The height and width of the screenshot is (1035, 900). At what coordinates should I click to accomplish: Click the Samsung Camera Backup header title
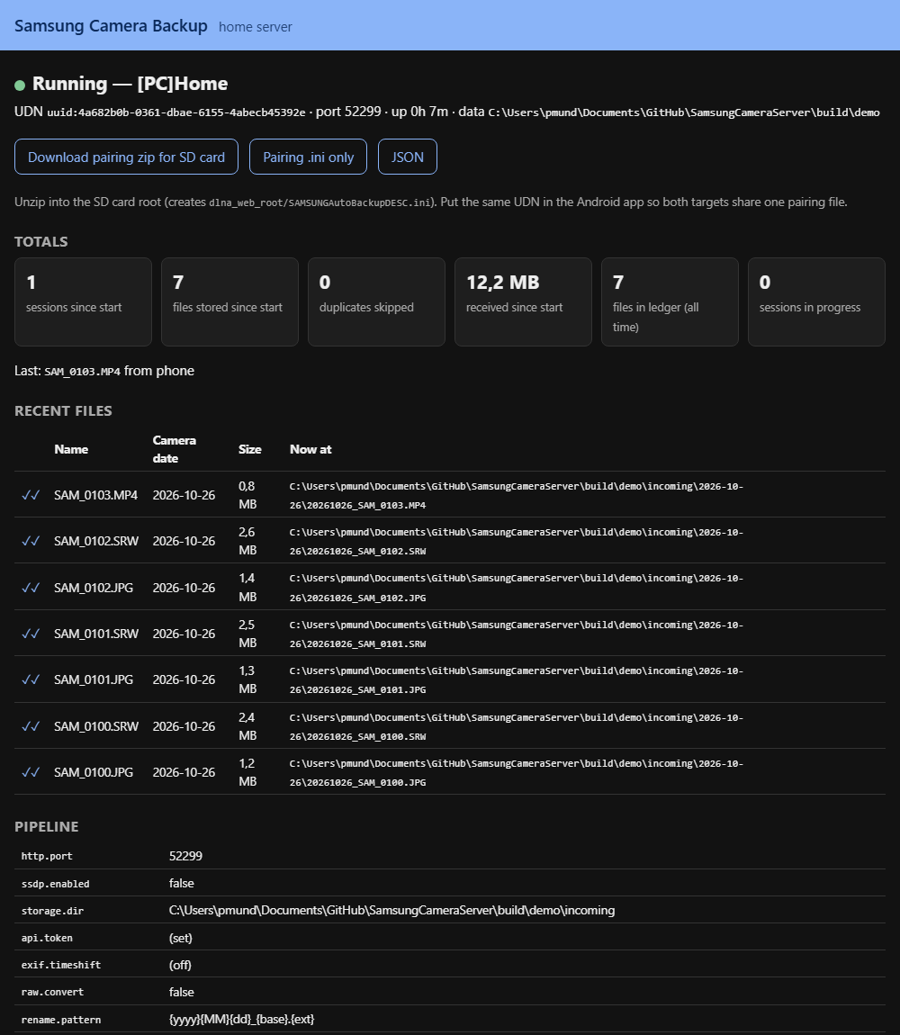[x=111, y=26]
